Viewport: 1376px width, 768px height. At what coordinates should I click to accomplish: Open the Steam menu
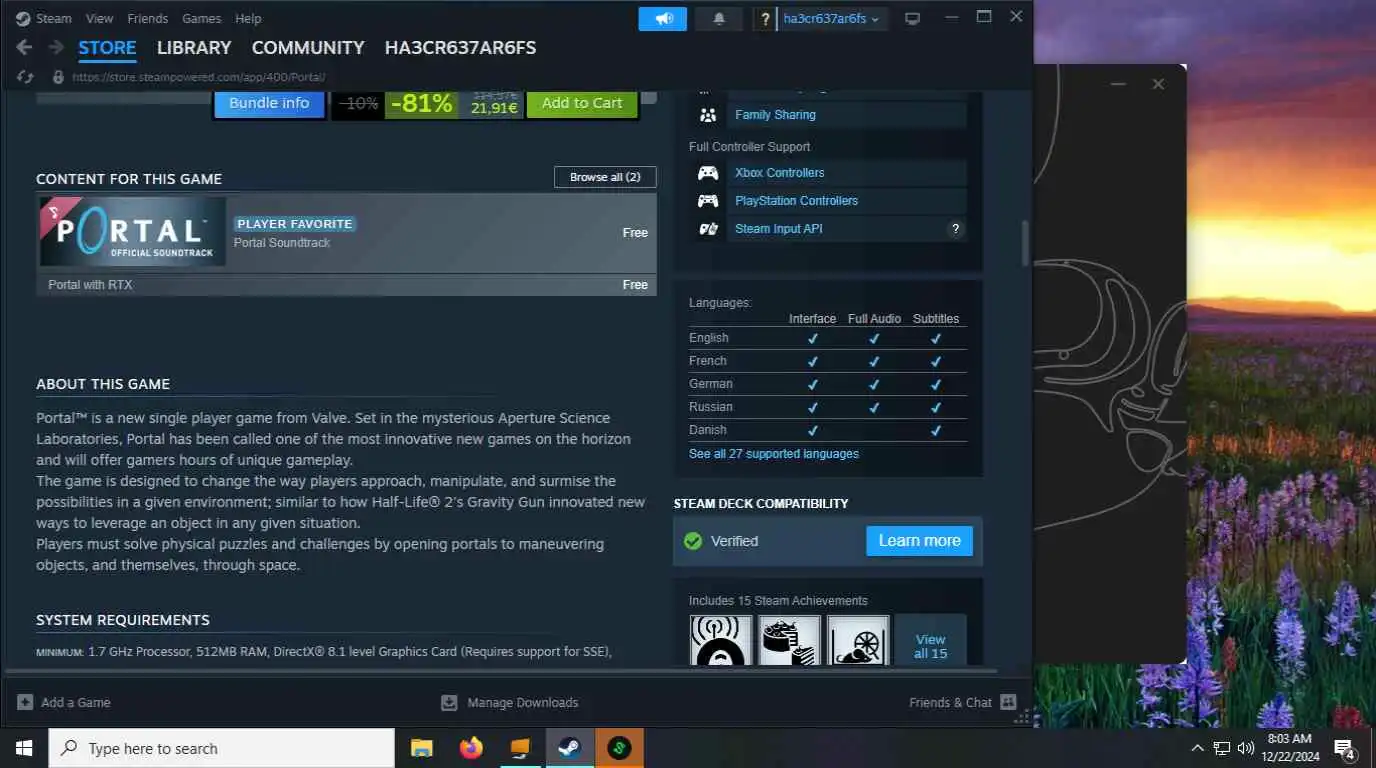pyautogui.click(x=54, y=18)
